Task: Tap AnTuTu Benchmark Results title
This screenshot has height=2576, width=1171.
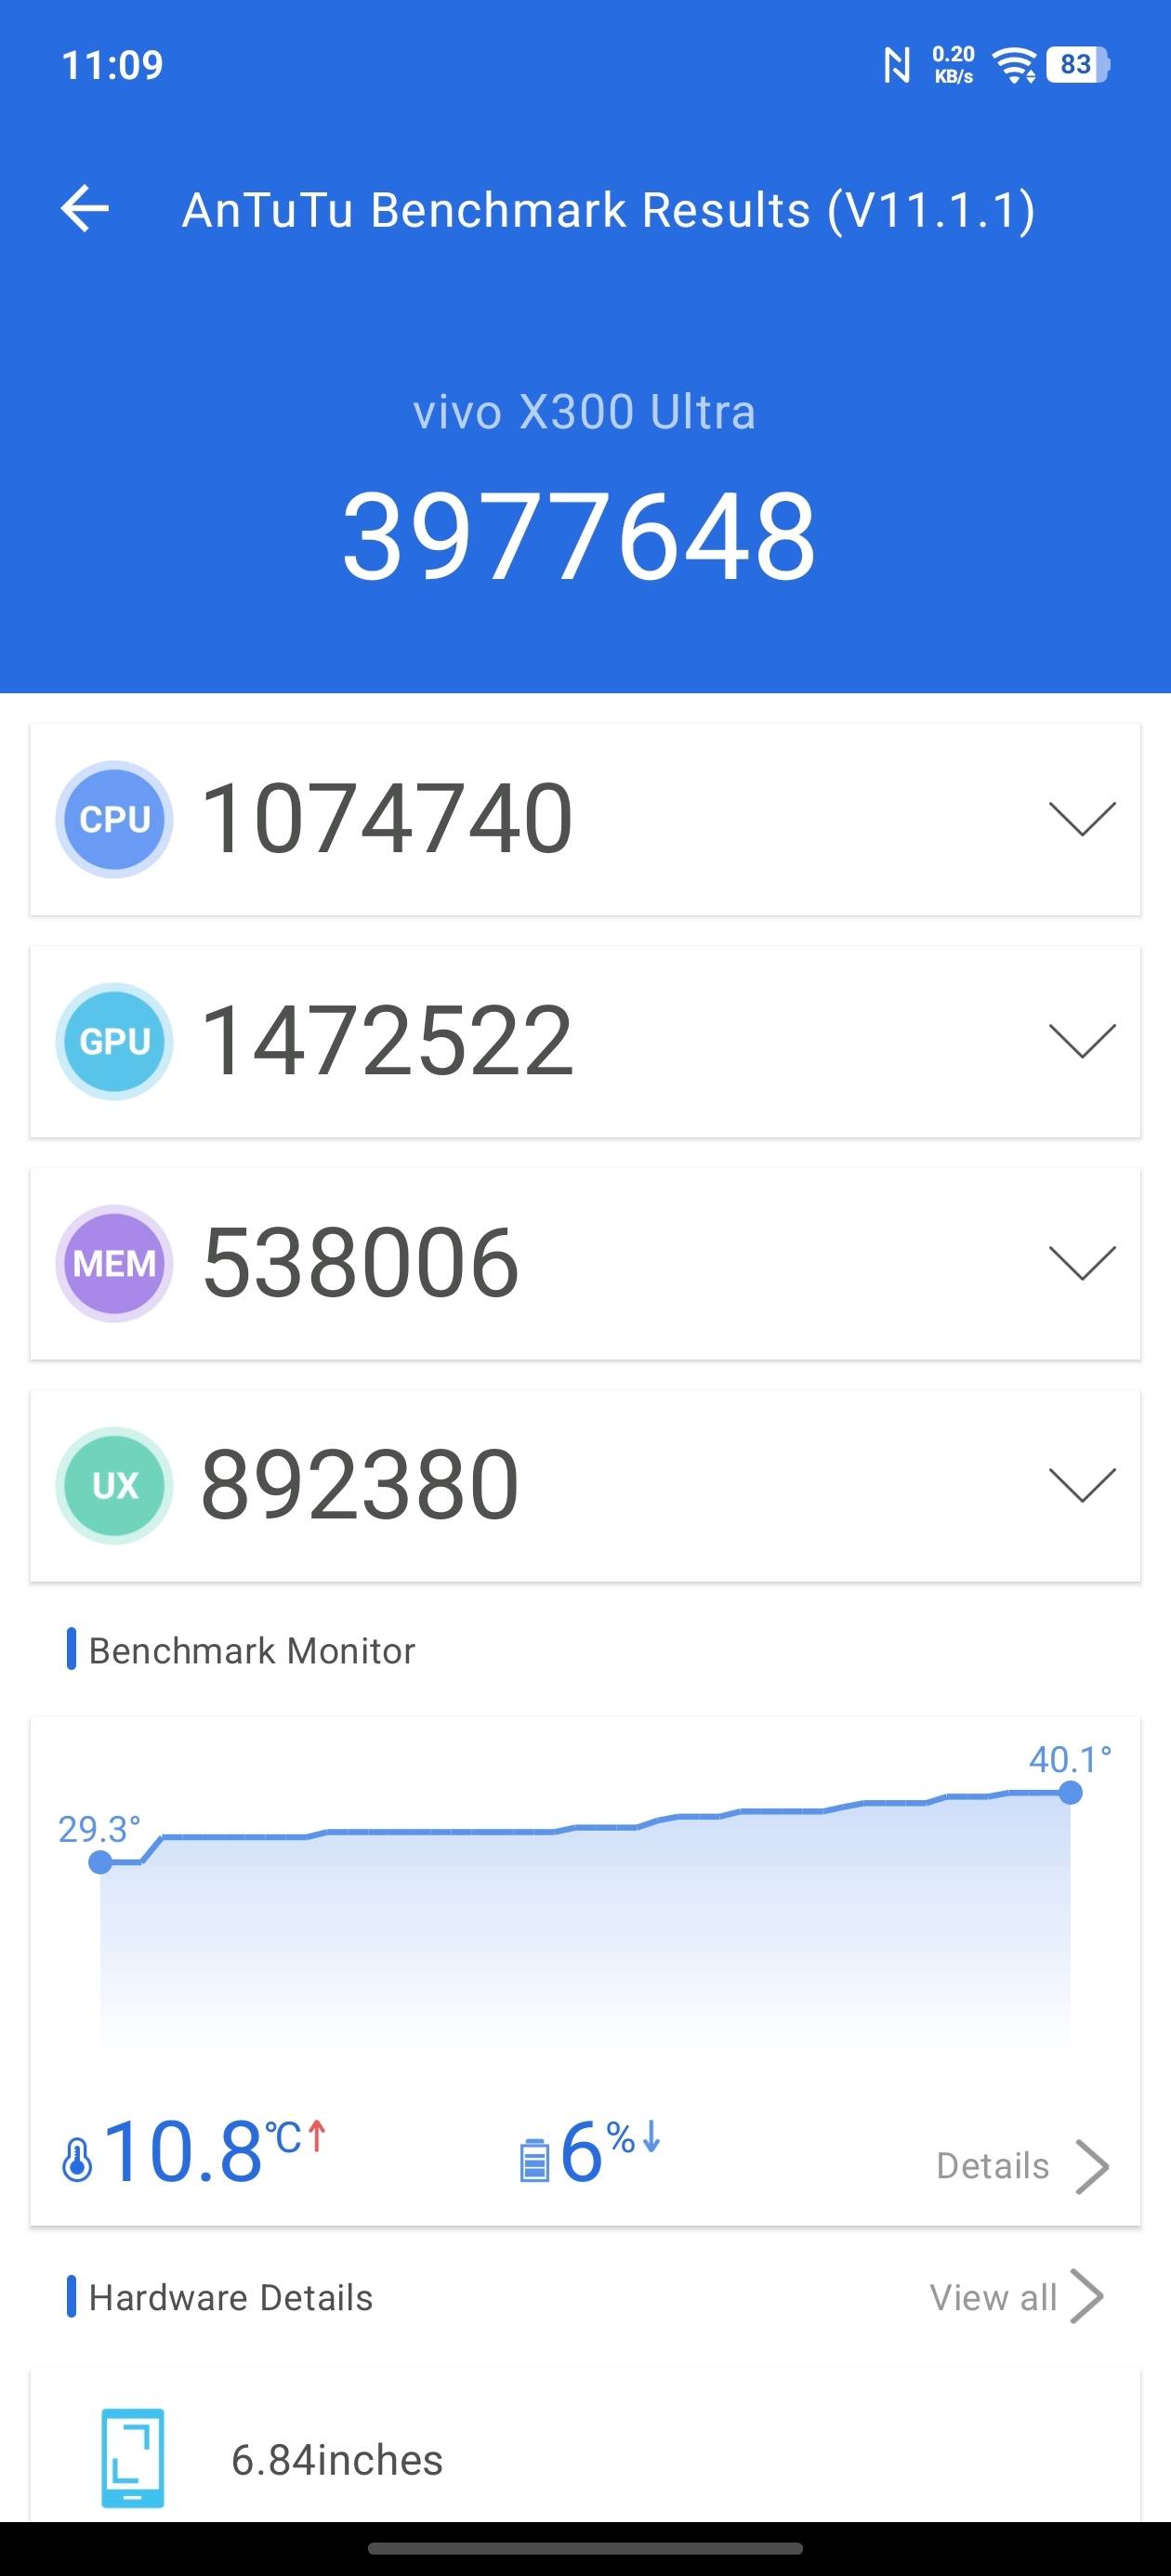Action: (609, 210)
